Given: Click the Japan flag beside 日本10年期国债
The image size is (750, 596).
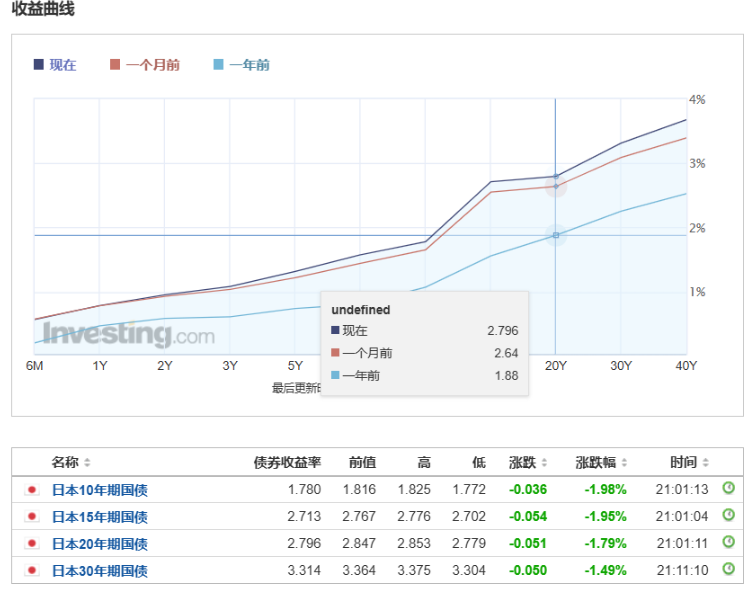Looking at the screenshot, I should pos(32,490).
